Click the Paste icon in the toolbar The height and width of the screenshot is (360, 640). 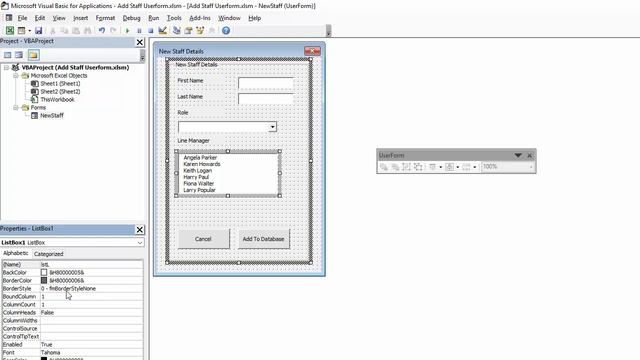click(76, 31)
